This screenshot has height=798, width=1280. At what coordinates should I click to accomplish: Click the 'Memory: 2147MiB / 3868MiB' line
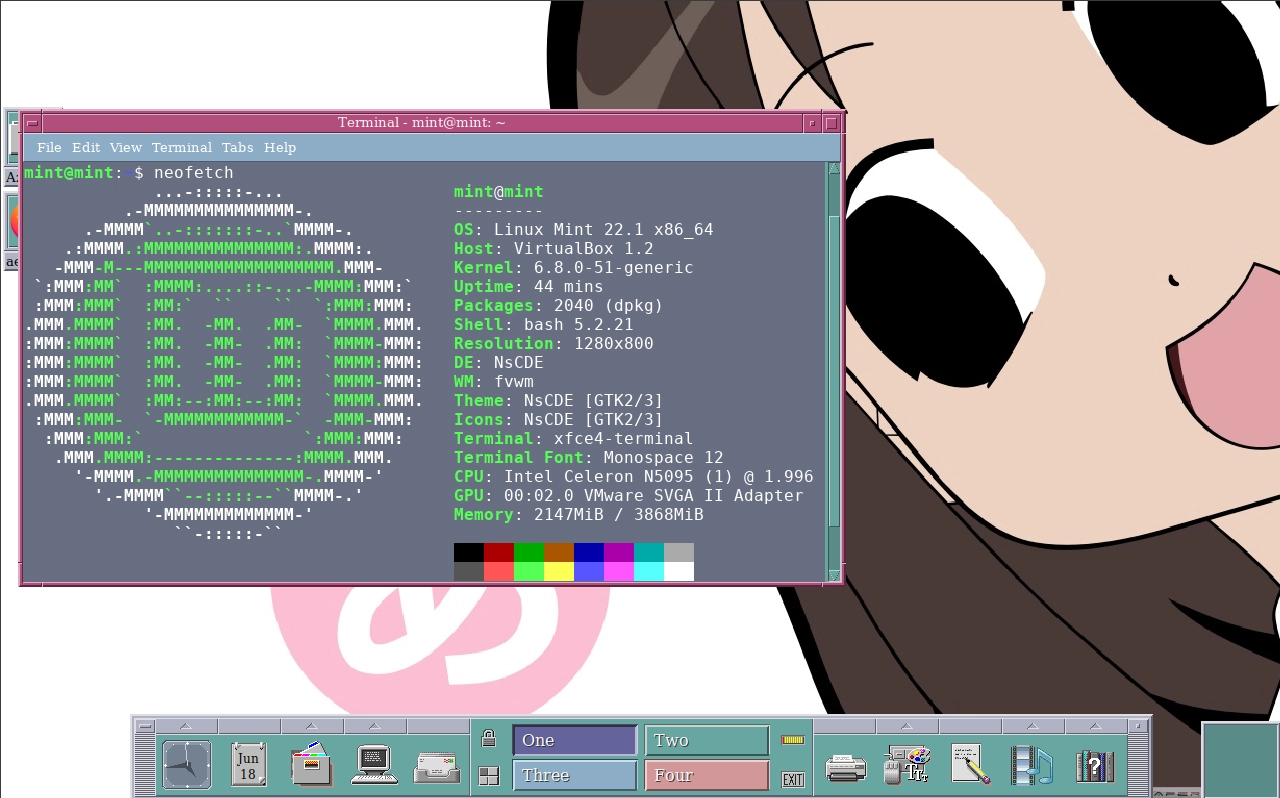click(x=579, y=515)
